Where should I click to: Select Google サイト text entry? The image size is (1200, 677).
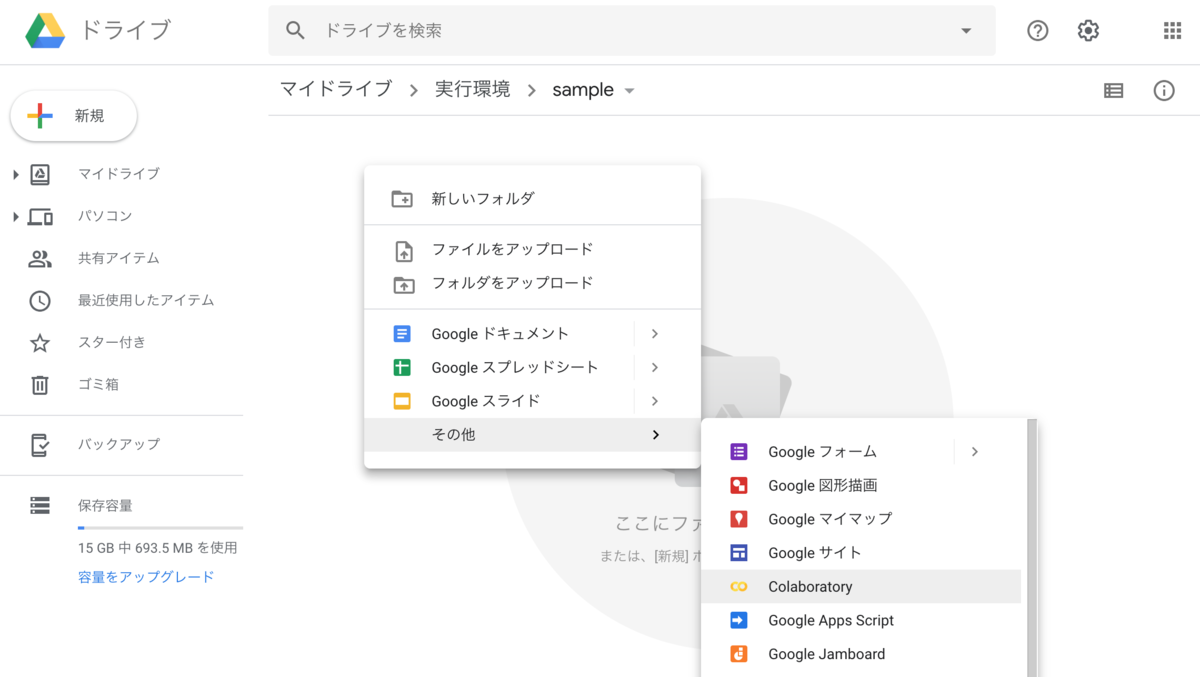[x=815, y=553]
